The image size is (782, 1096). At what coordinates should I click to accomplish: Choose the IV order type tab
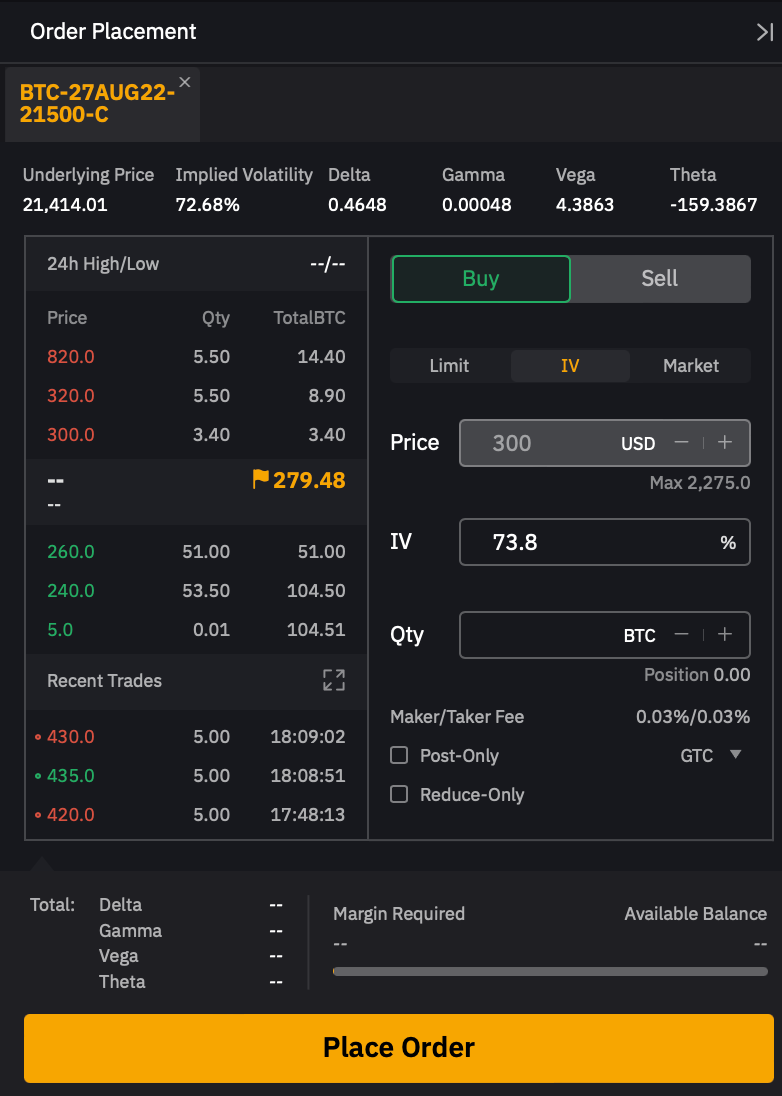[x=570, y=366]
